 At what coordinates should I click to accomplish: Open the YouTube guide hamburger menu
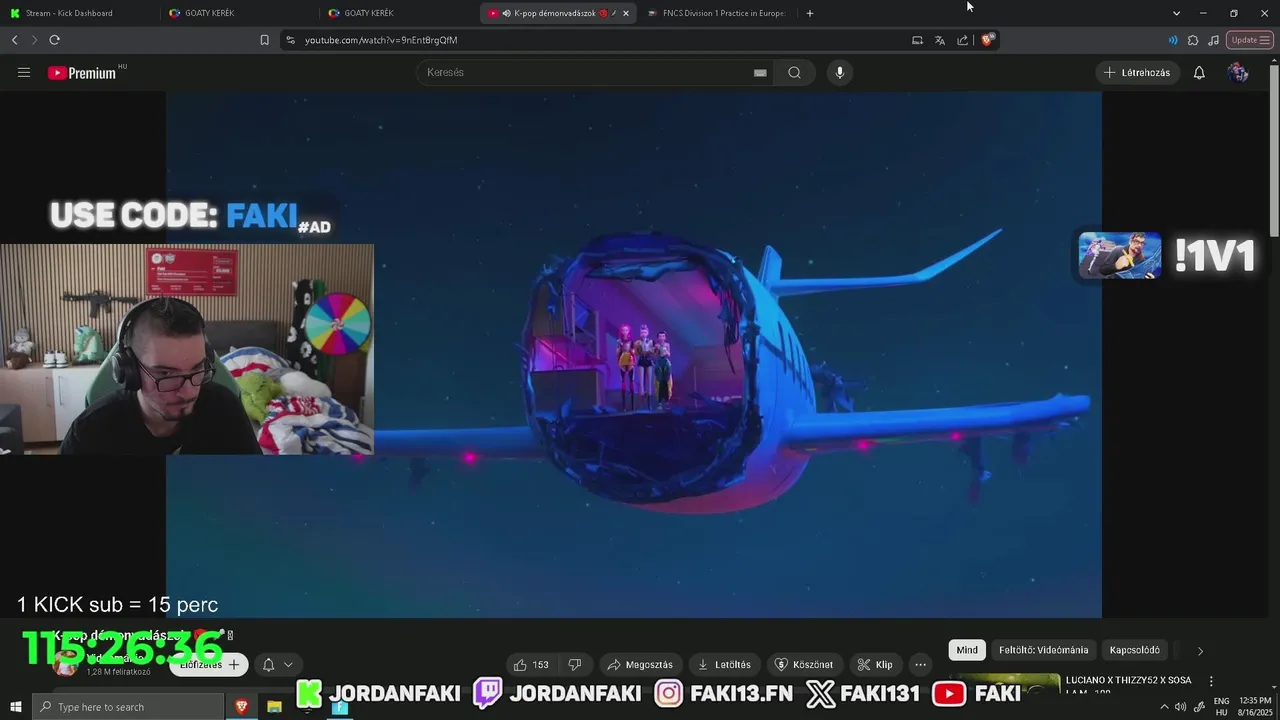tap(24, 72)
